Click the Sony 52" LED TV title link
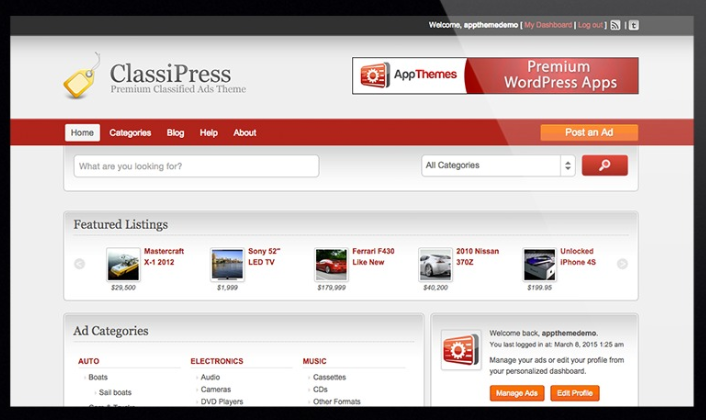Screen dimensions: 706x420 (264, 257)
